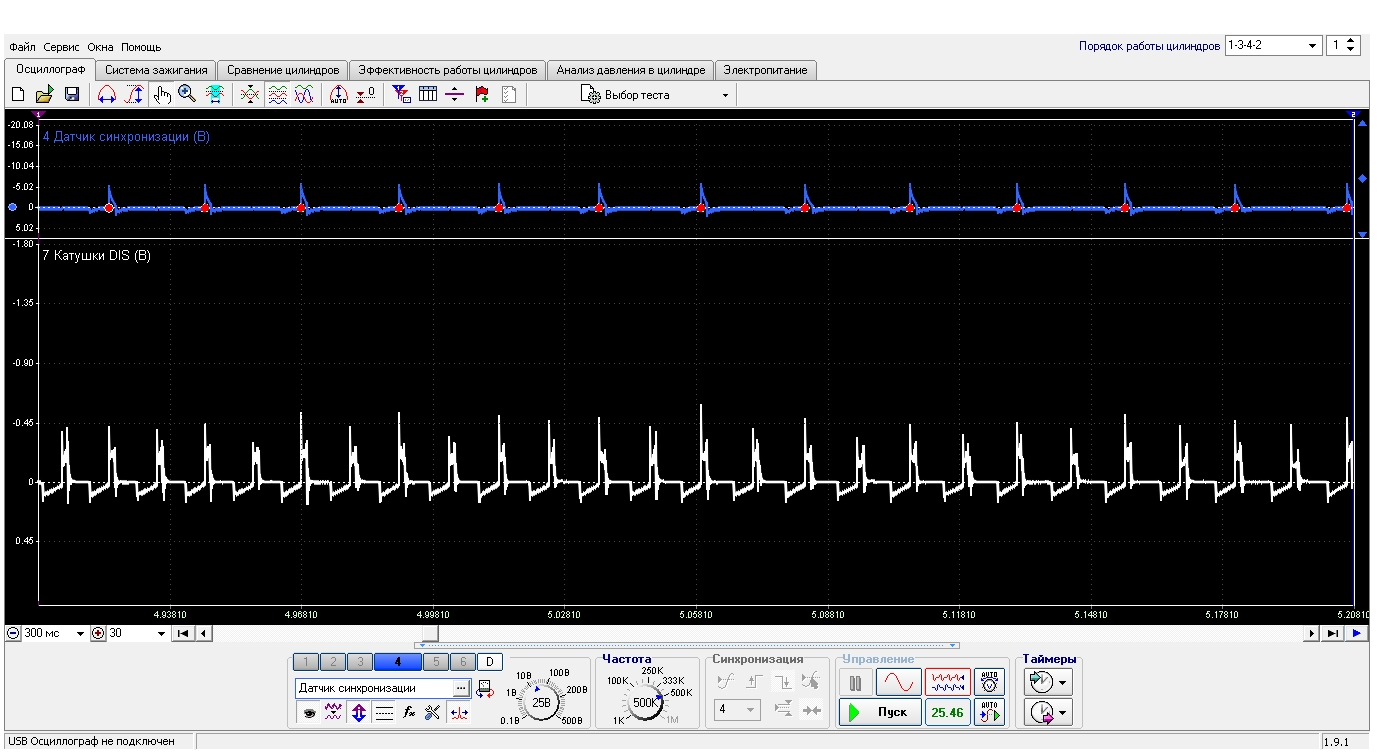Toggle channel 6 button
The image size is (1382, 754).
click(461, 662)
